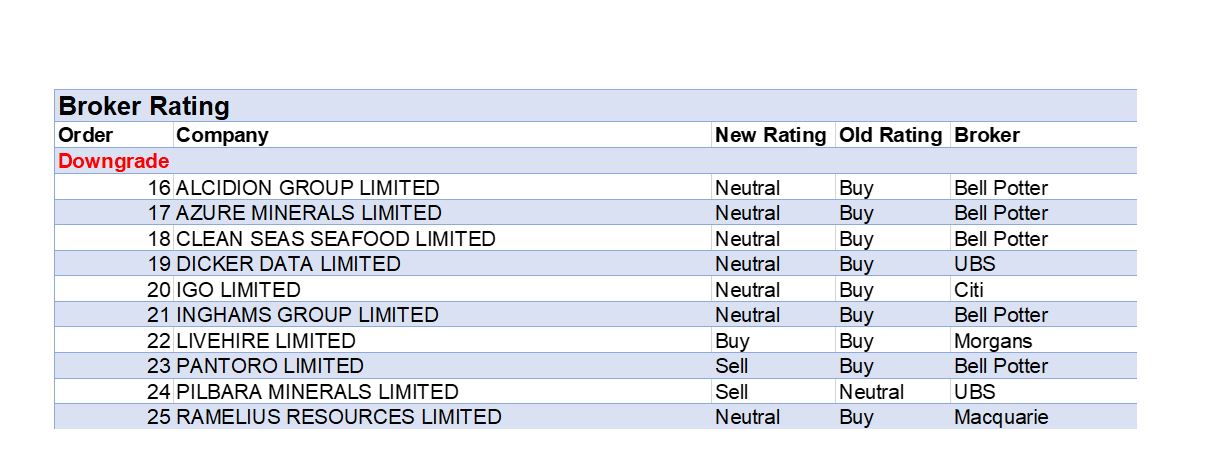The width and height of the screenshot is (1223, 459).
Task: Select PILBARA MINERALS LIMITED cell
Action: [x=317, y=392]
